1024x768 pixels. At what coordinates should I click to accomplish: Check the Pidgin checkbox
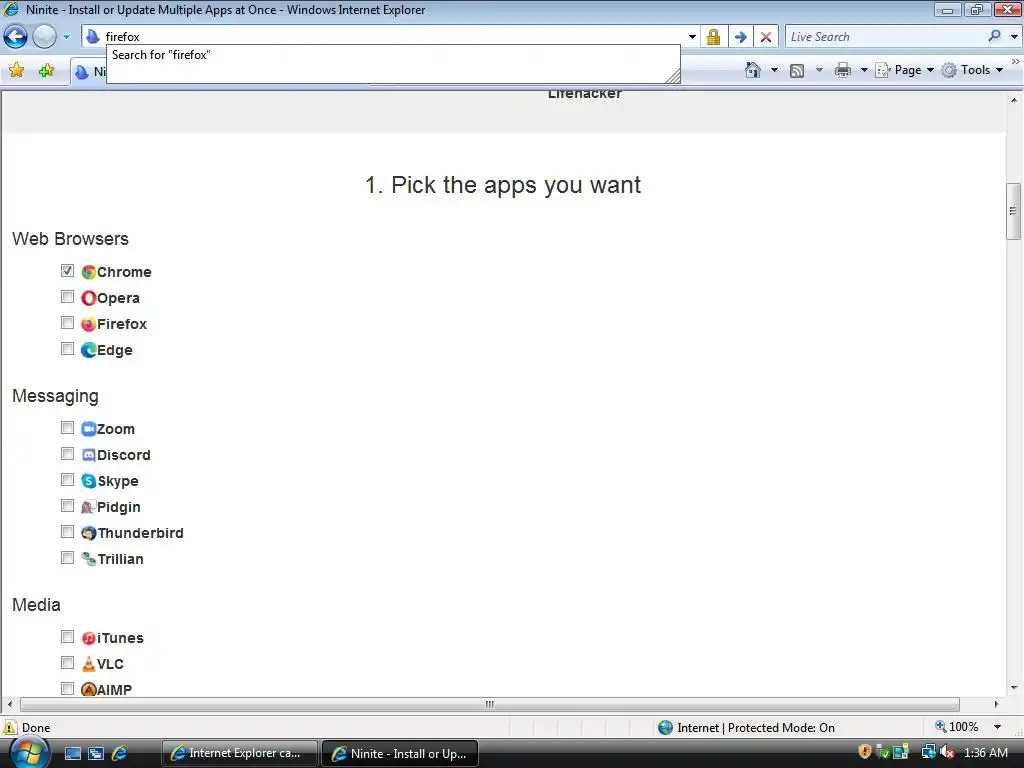[x=67, y=506]
